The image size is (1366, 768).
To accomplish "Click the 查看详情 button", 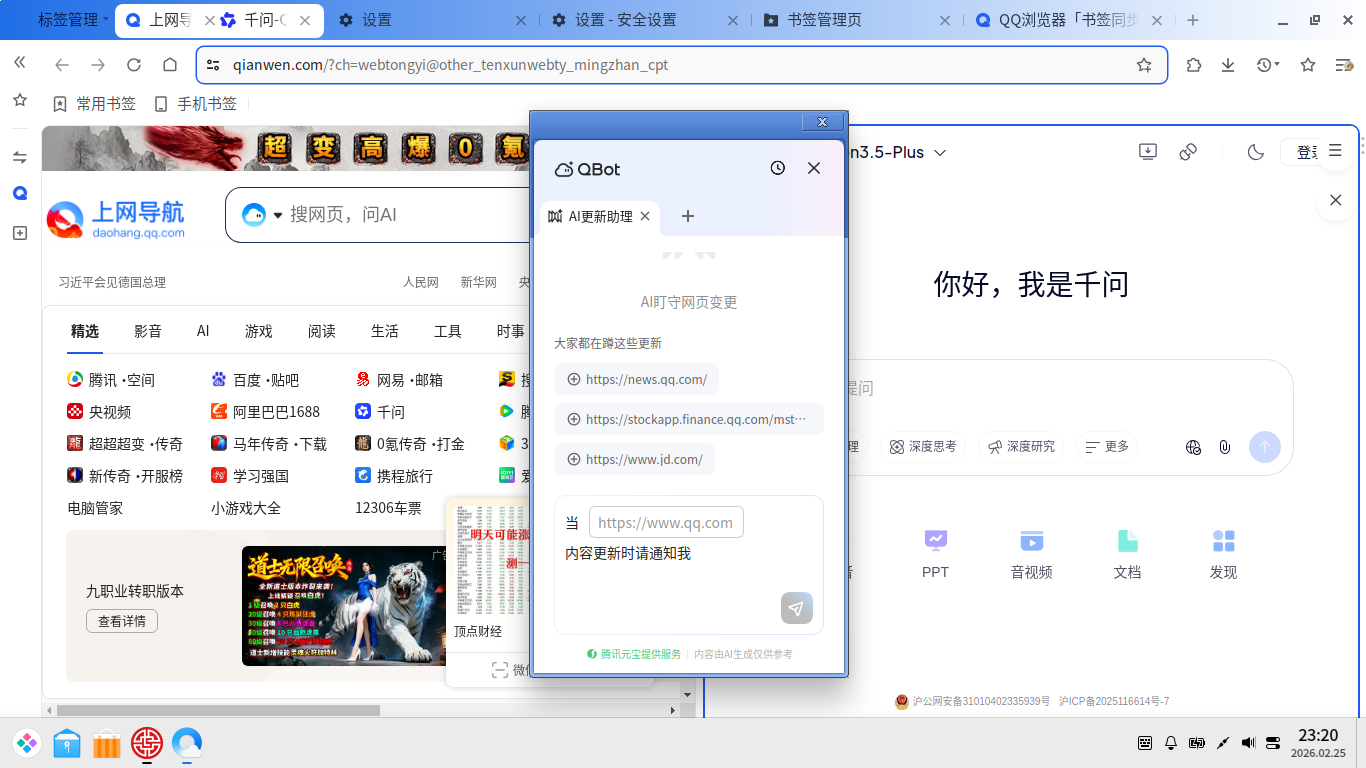I will click(x=122, y=621).
